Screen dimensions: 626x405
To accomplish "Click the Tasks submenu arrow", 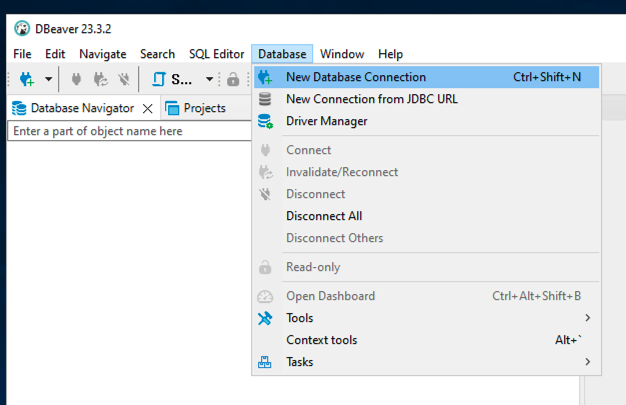I will pos(588,362).
